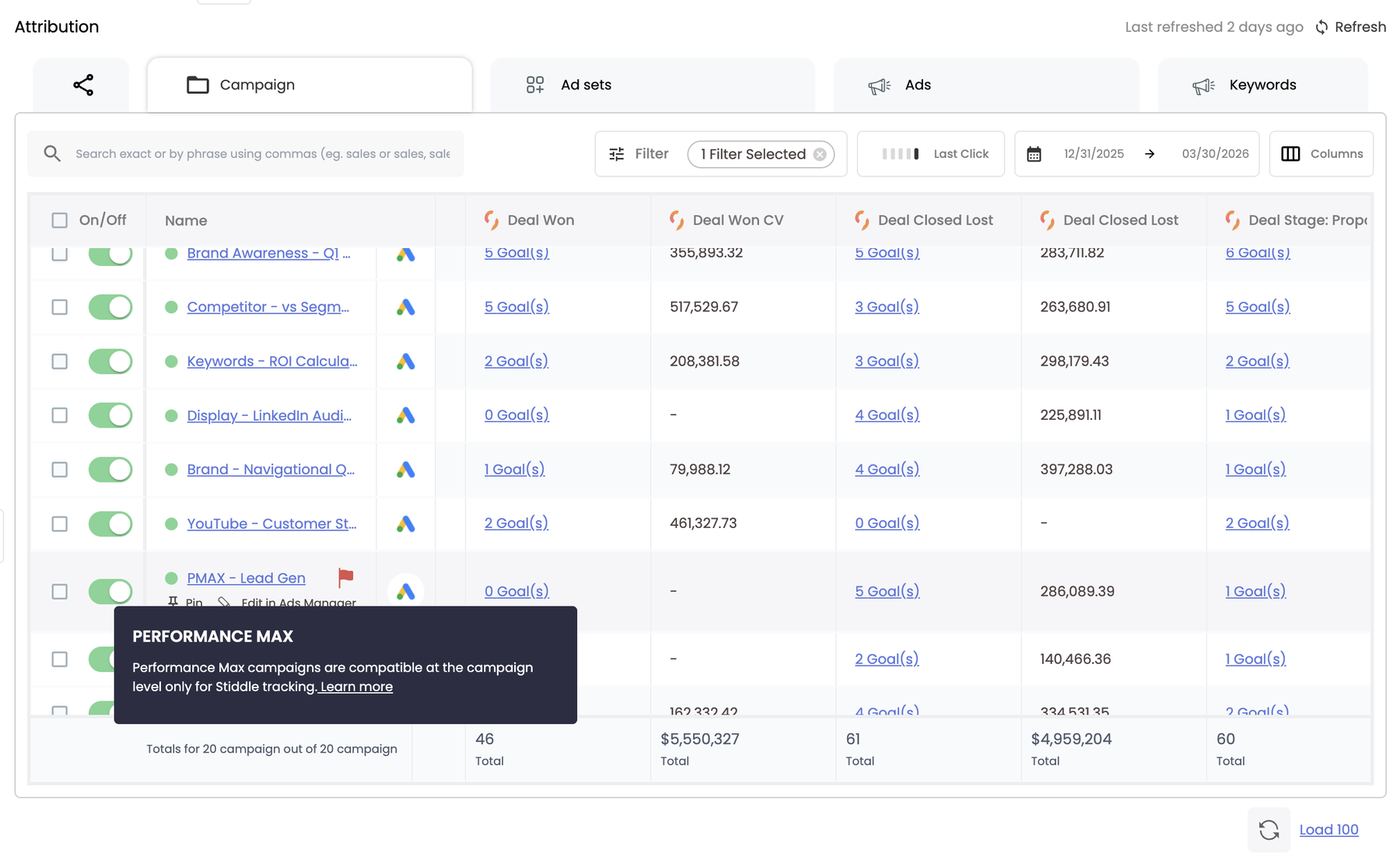1400x860 pixels.
Task: Open 5 Goal(s) Deal Closed Lost for PMAX row
Action: (x=887, y=591)
